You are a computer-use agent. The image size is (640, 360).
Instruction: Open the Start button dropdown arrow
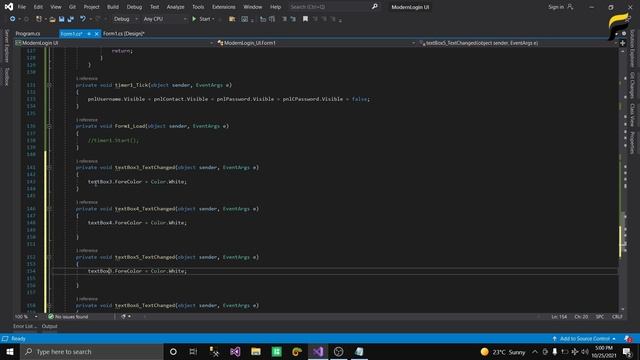(213, 19)
